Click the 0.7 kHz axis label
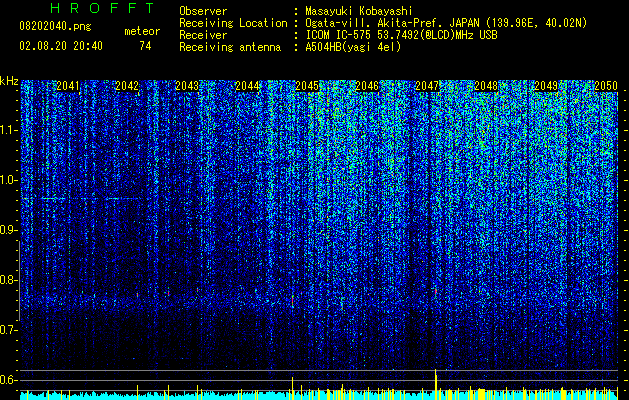 (x=8, y=330)
